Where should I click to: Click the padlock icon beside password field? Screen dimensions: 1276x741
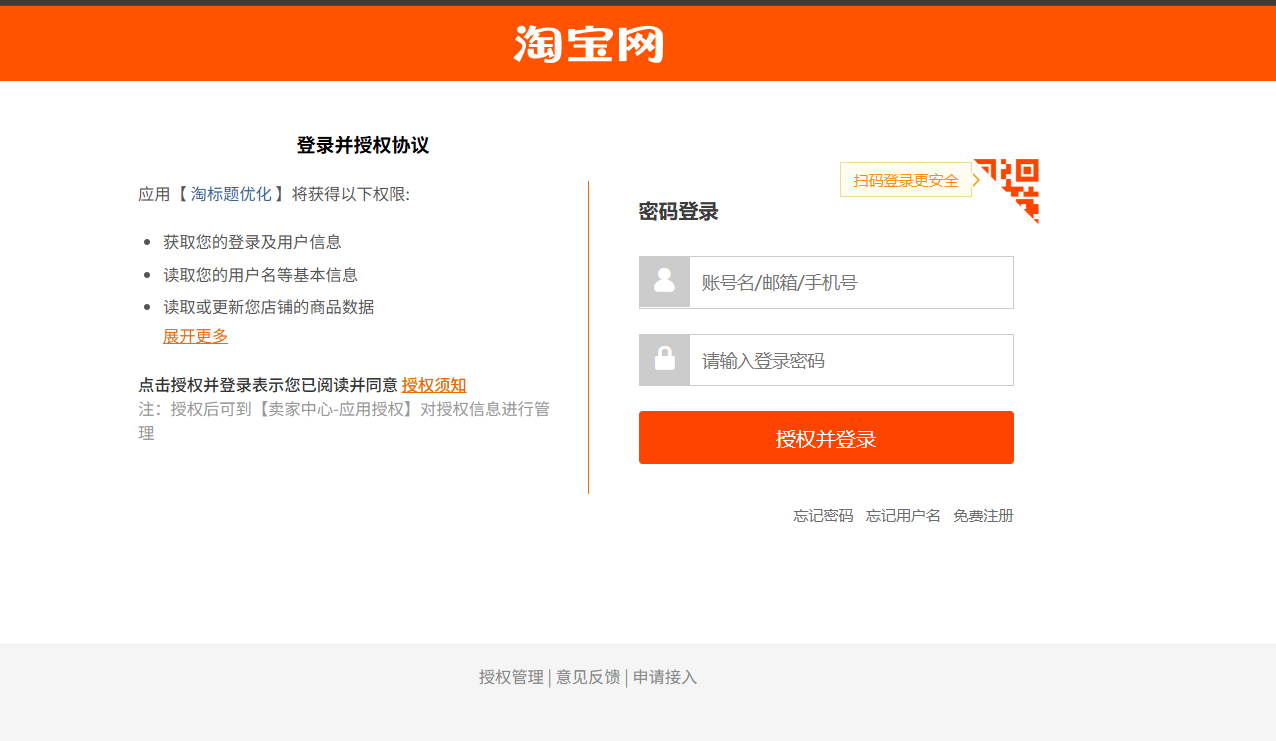[664, 360]
